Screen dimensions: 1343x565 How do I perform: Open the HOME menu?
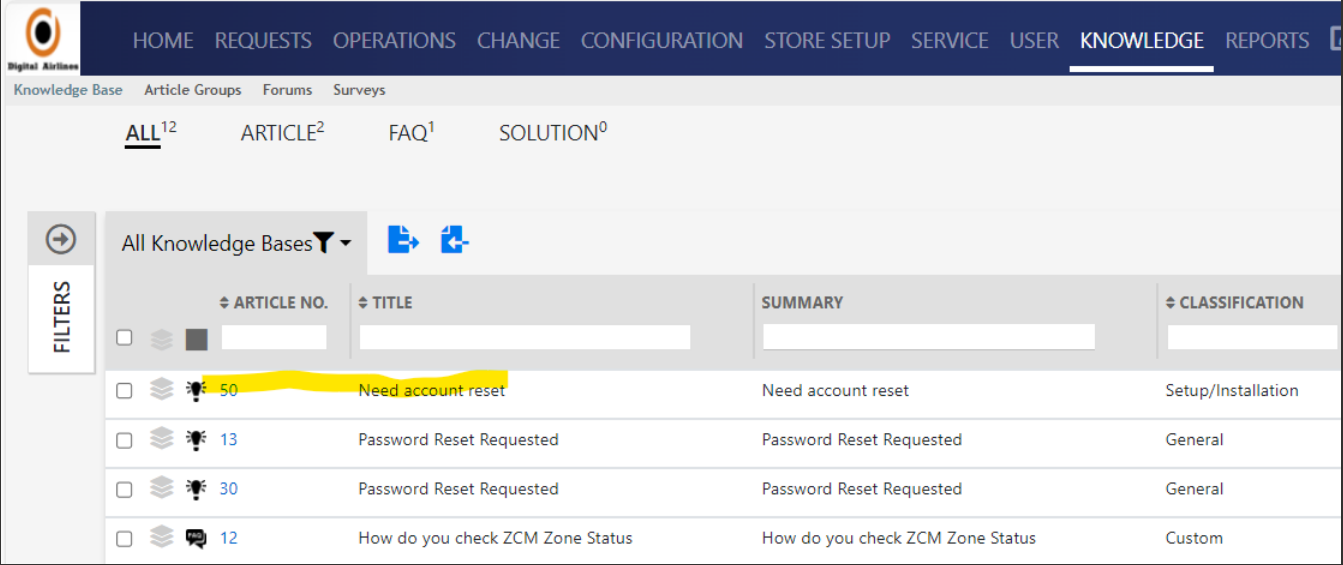(163, 41)
